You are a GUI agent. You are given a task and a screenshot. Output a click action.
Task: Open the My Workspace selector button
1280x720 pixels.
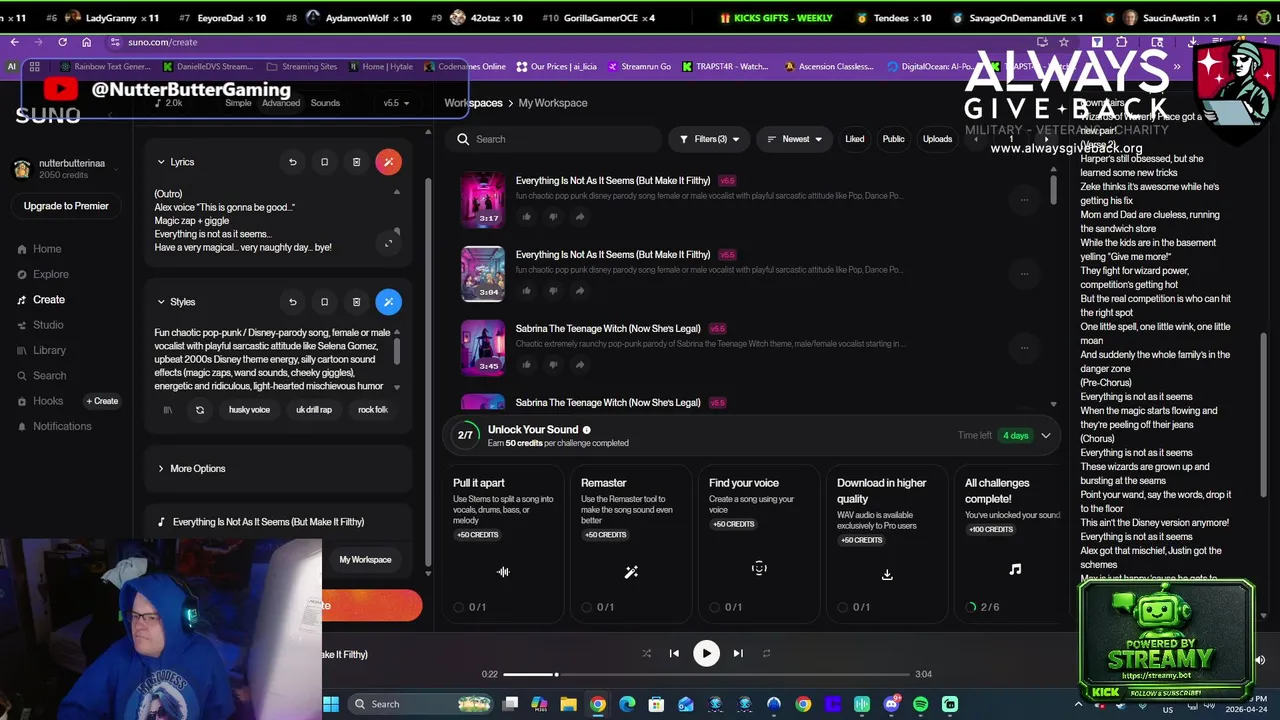point(365,560)
